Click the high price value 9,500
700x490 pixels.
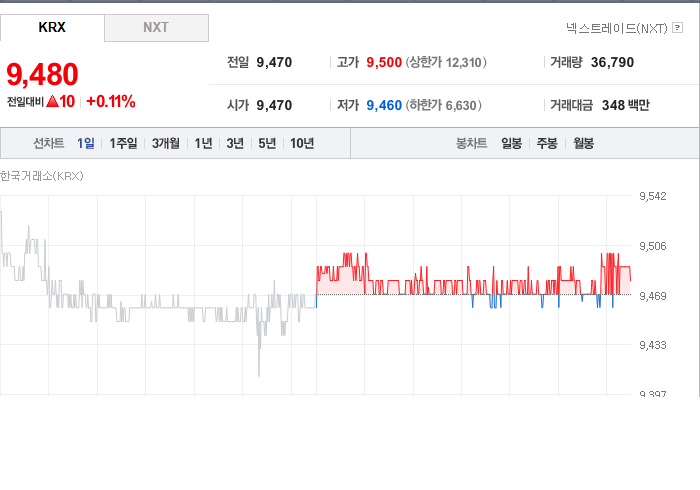(x=384, y=62)
